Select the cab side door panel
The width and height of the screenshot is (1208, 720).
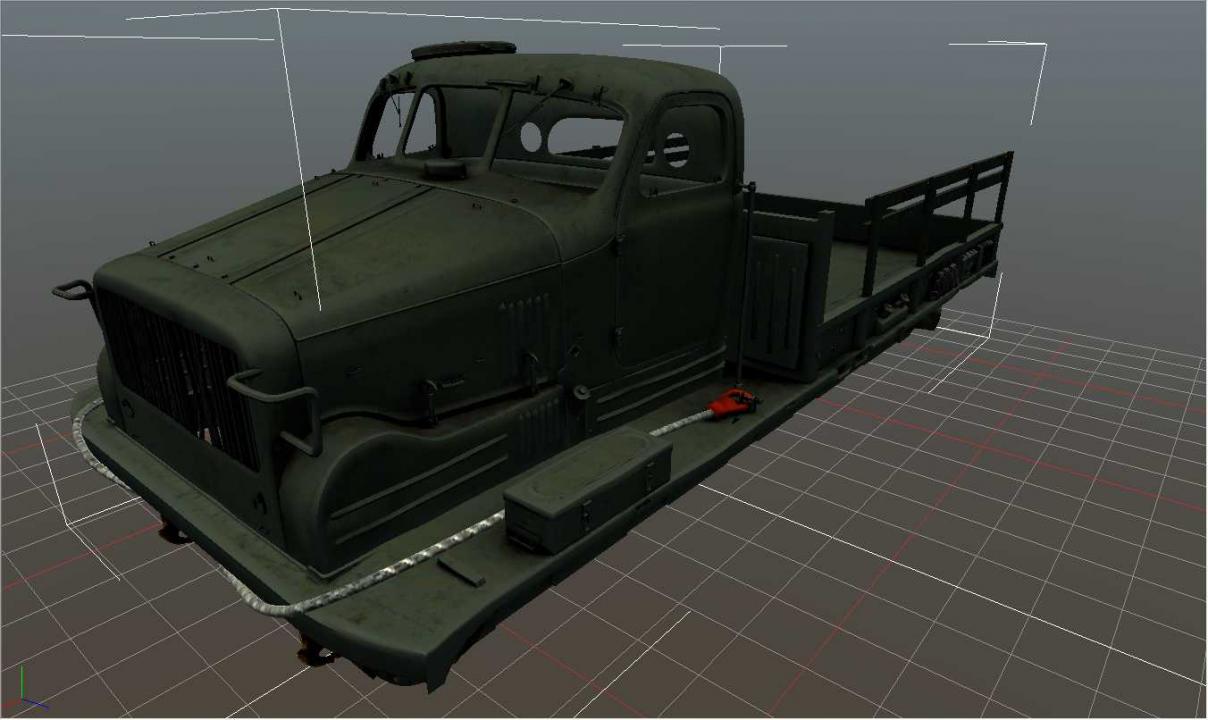pos(672,270)
